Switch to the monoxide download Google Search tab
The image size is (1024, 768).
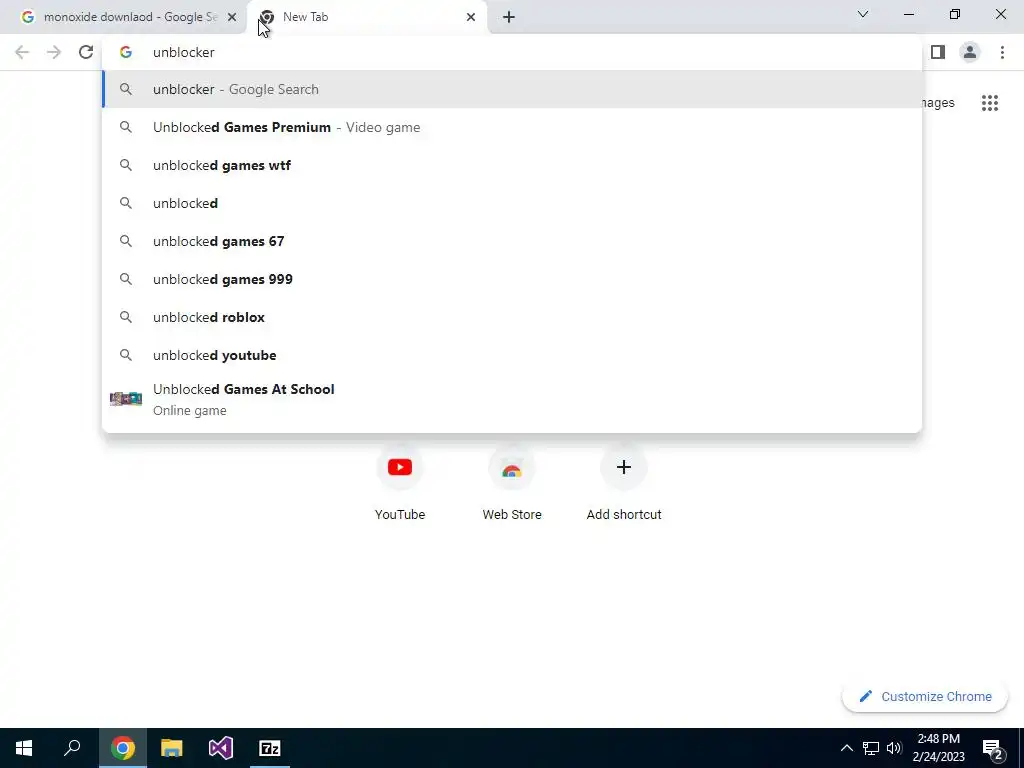tap(124, 17)
